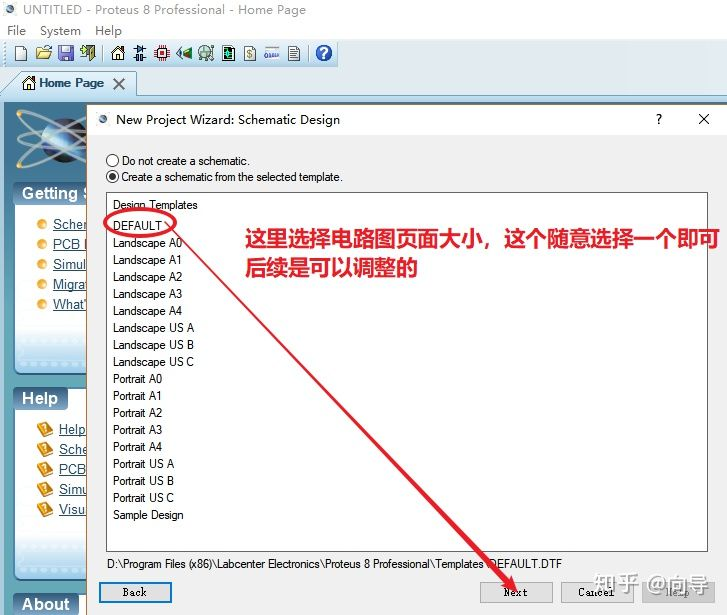Open the File menu
Screen dimensions: 727x615
click(17, 31)
